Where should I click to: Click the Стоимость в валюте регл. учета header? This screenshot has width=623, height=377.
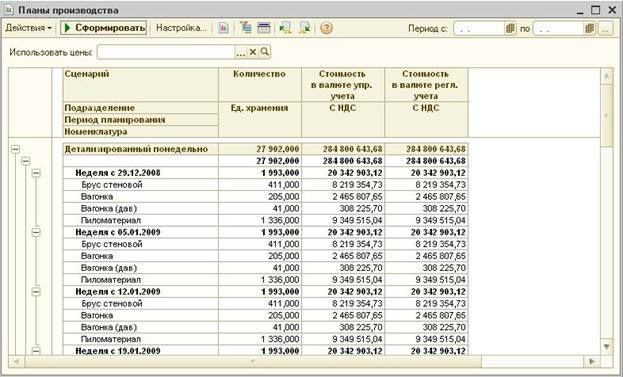[426, 85]
